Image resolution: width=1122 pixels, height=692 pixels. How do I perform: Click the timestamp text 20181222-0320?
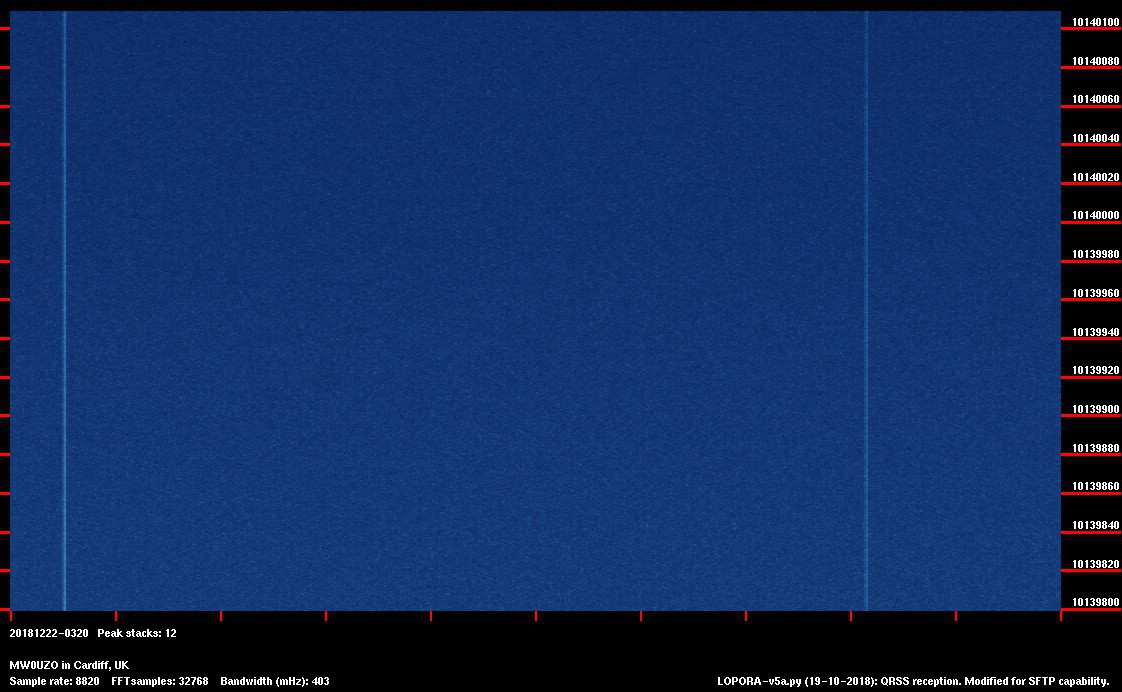pyautogui.click(x=48, y=633)
